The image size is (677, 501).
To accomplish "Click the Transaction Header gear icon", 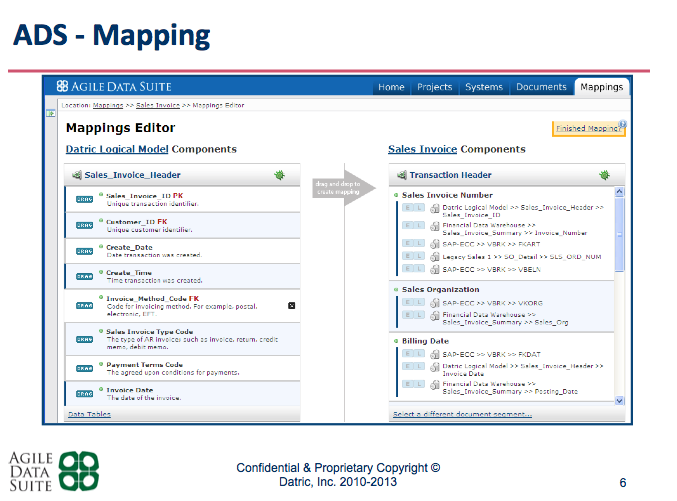I will (x=604, y=175).
